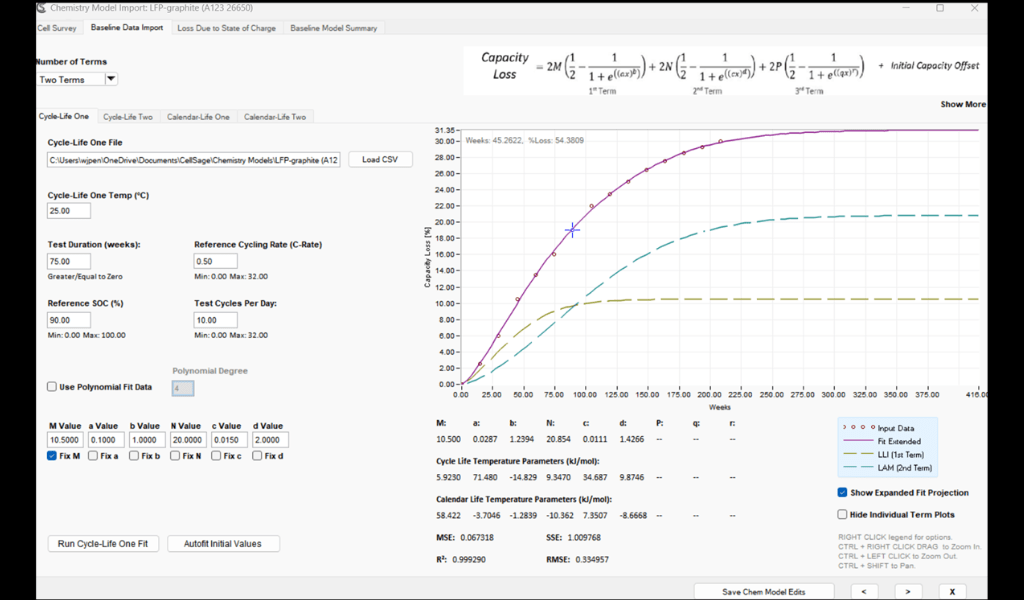Click the X button beside navigation arrows
This screenshot has height=600, width=1024.
click(x=952, y=591)
